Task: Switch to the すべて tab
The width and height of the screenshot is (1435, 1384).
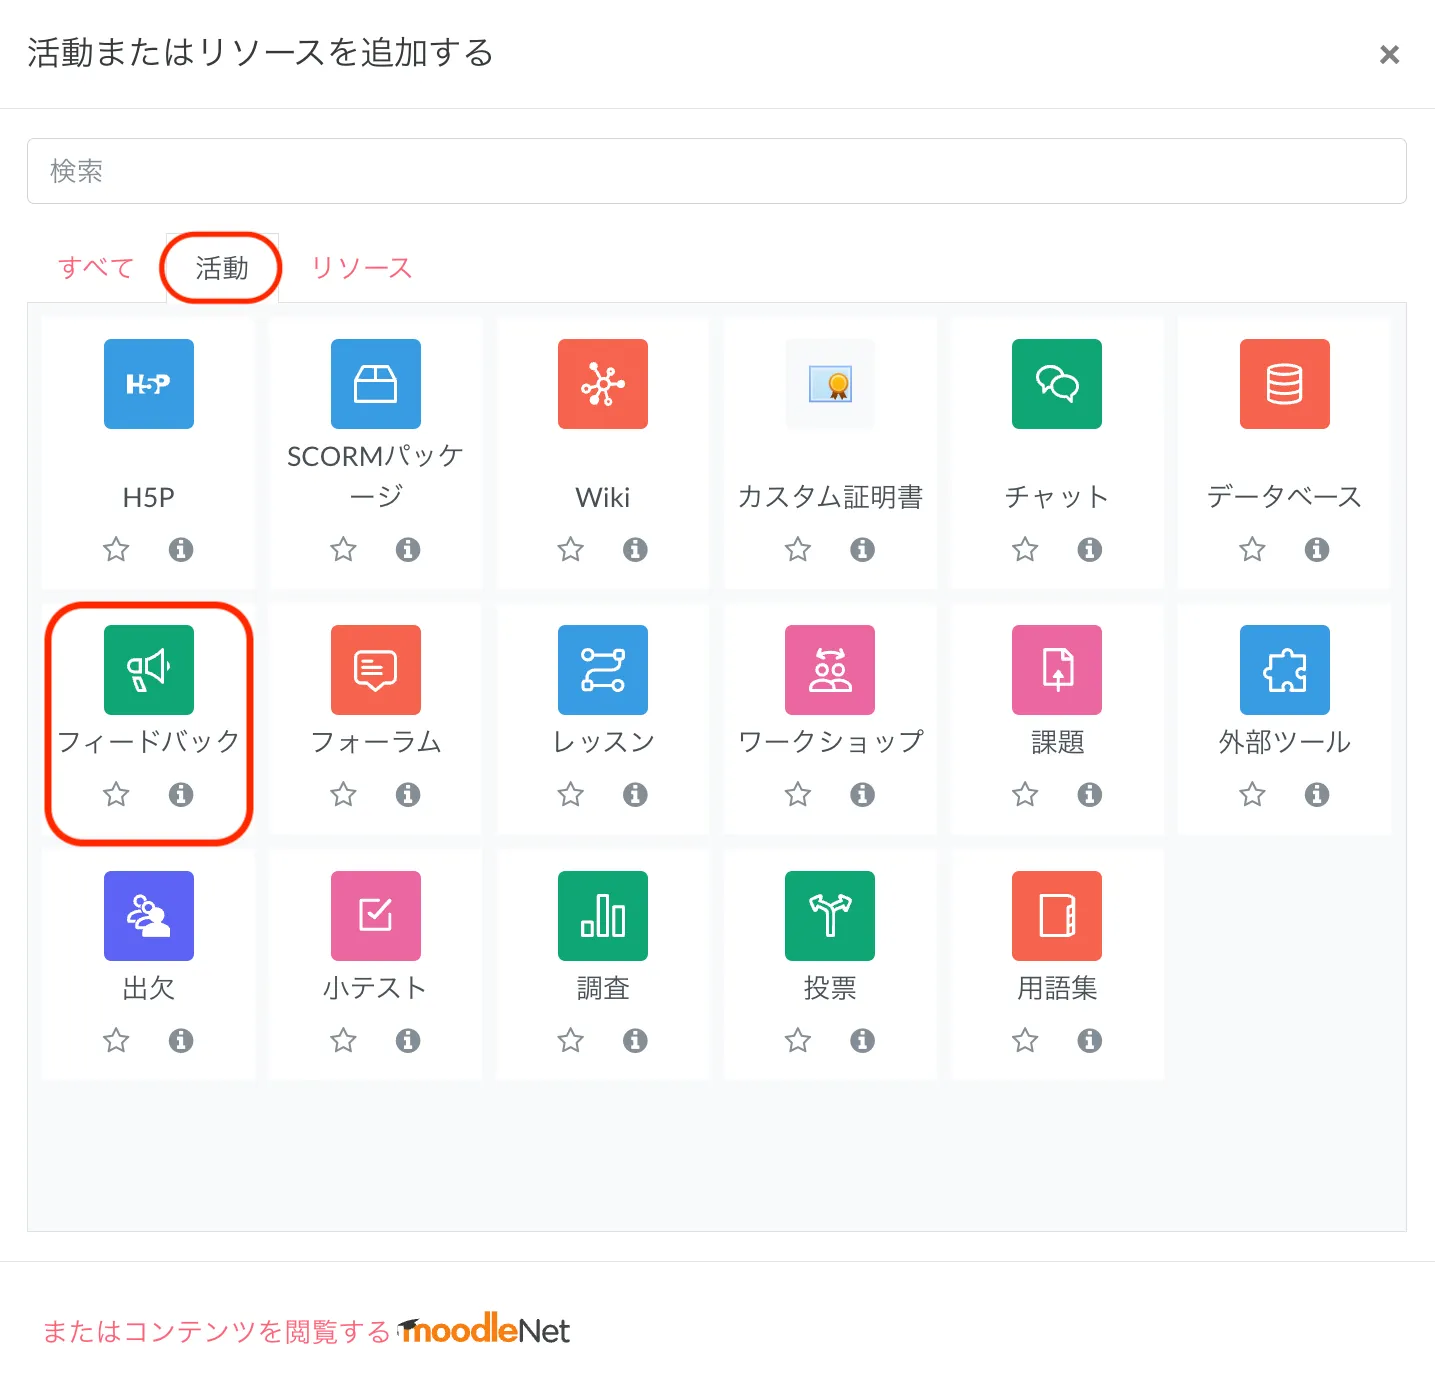Action: (95, 268)
